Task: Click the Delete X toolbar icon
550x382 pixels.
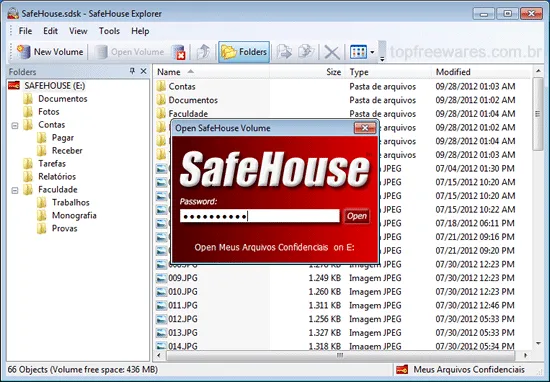Action: [x=331, y=53]
